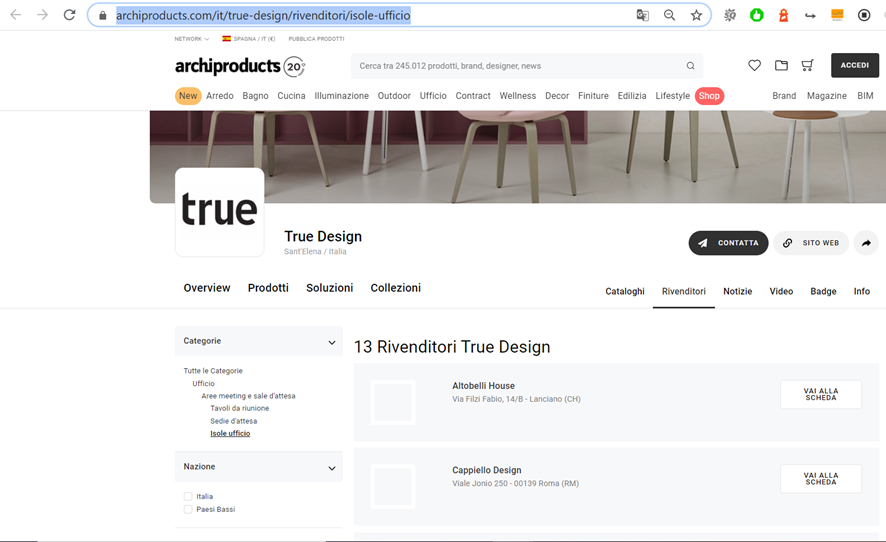Viewport: 886px width, 542px height.
Task: Collapse the Nazione filter panel
Action: click(332, 468)
